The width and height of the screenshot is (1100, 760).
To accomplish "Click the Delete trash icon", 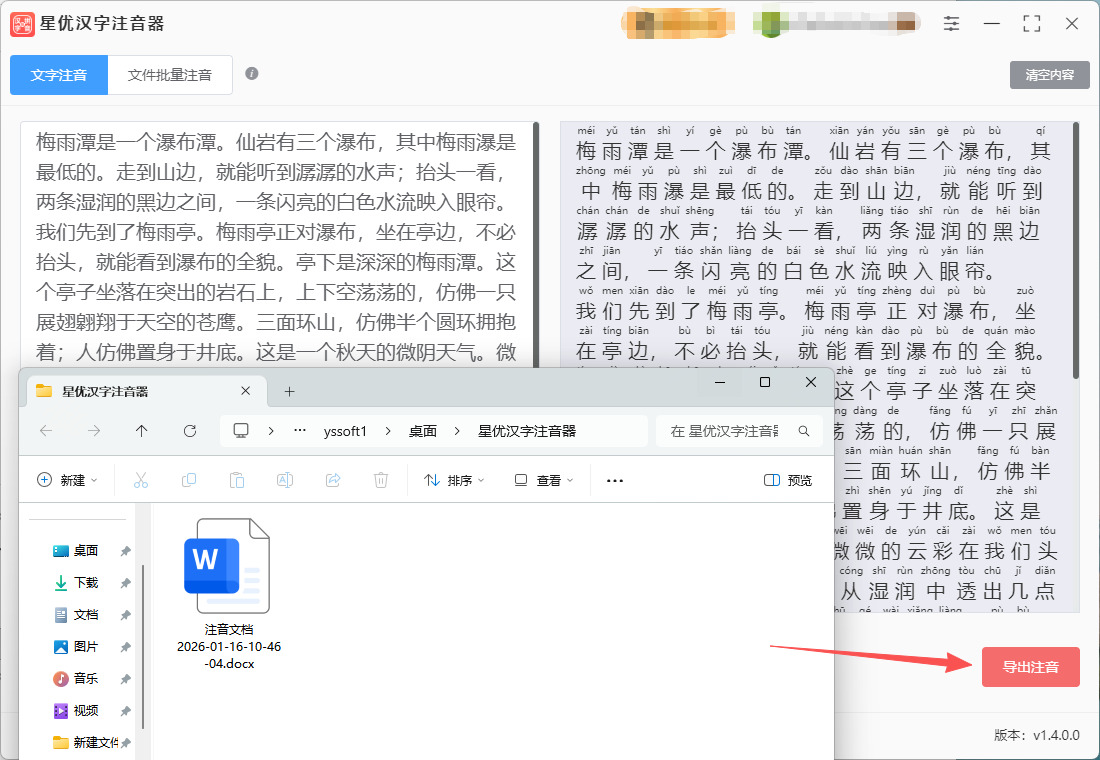I will (380, 480).
